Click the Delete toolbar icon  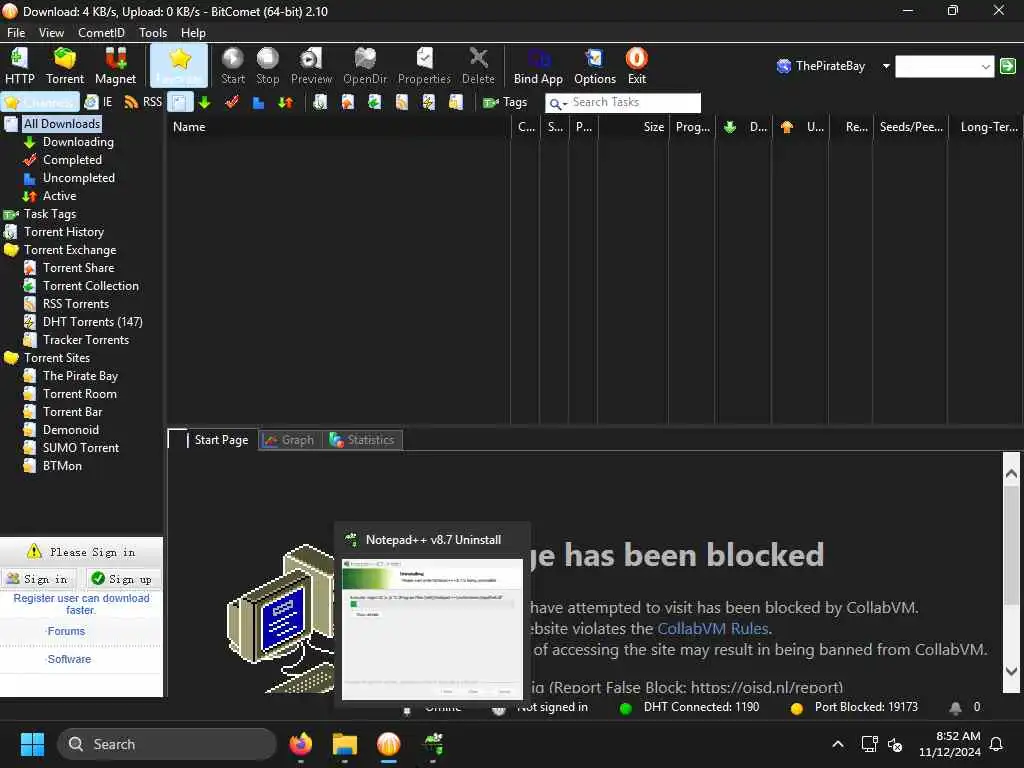coord(478,66)
